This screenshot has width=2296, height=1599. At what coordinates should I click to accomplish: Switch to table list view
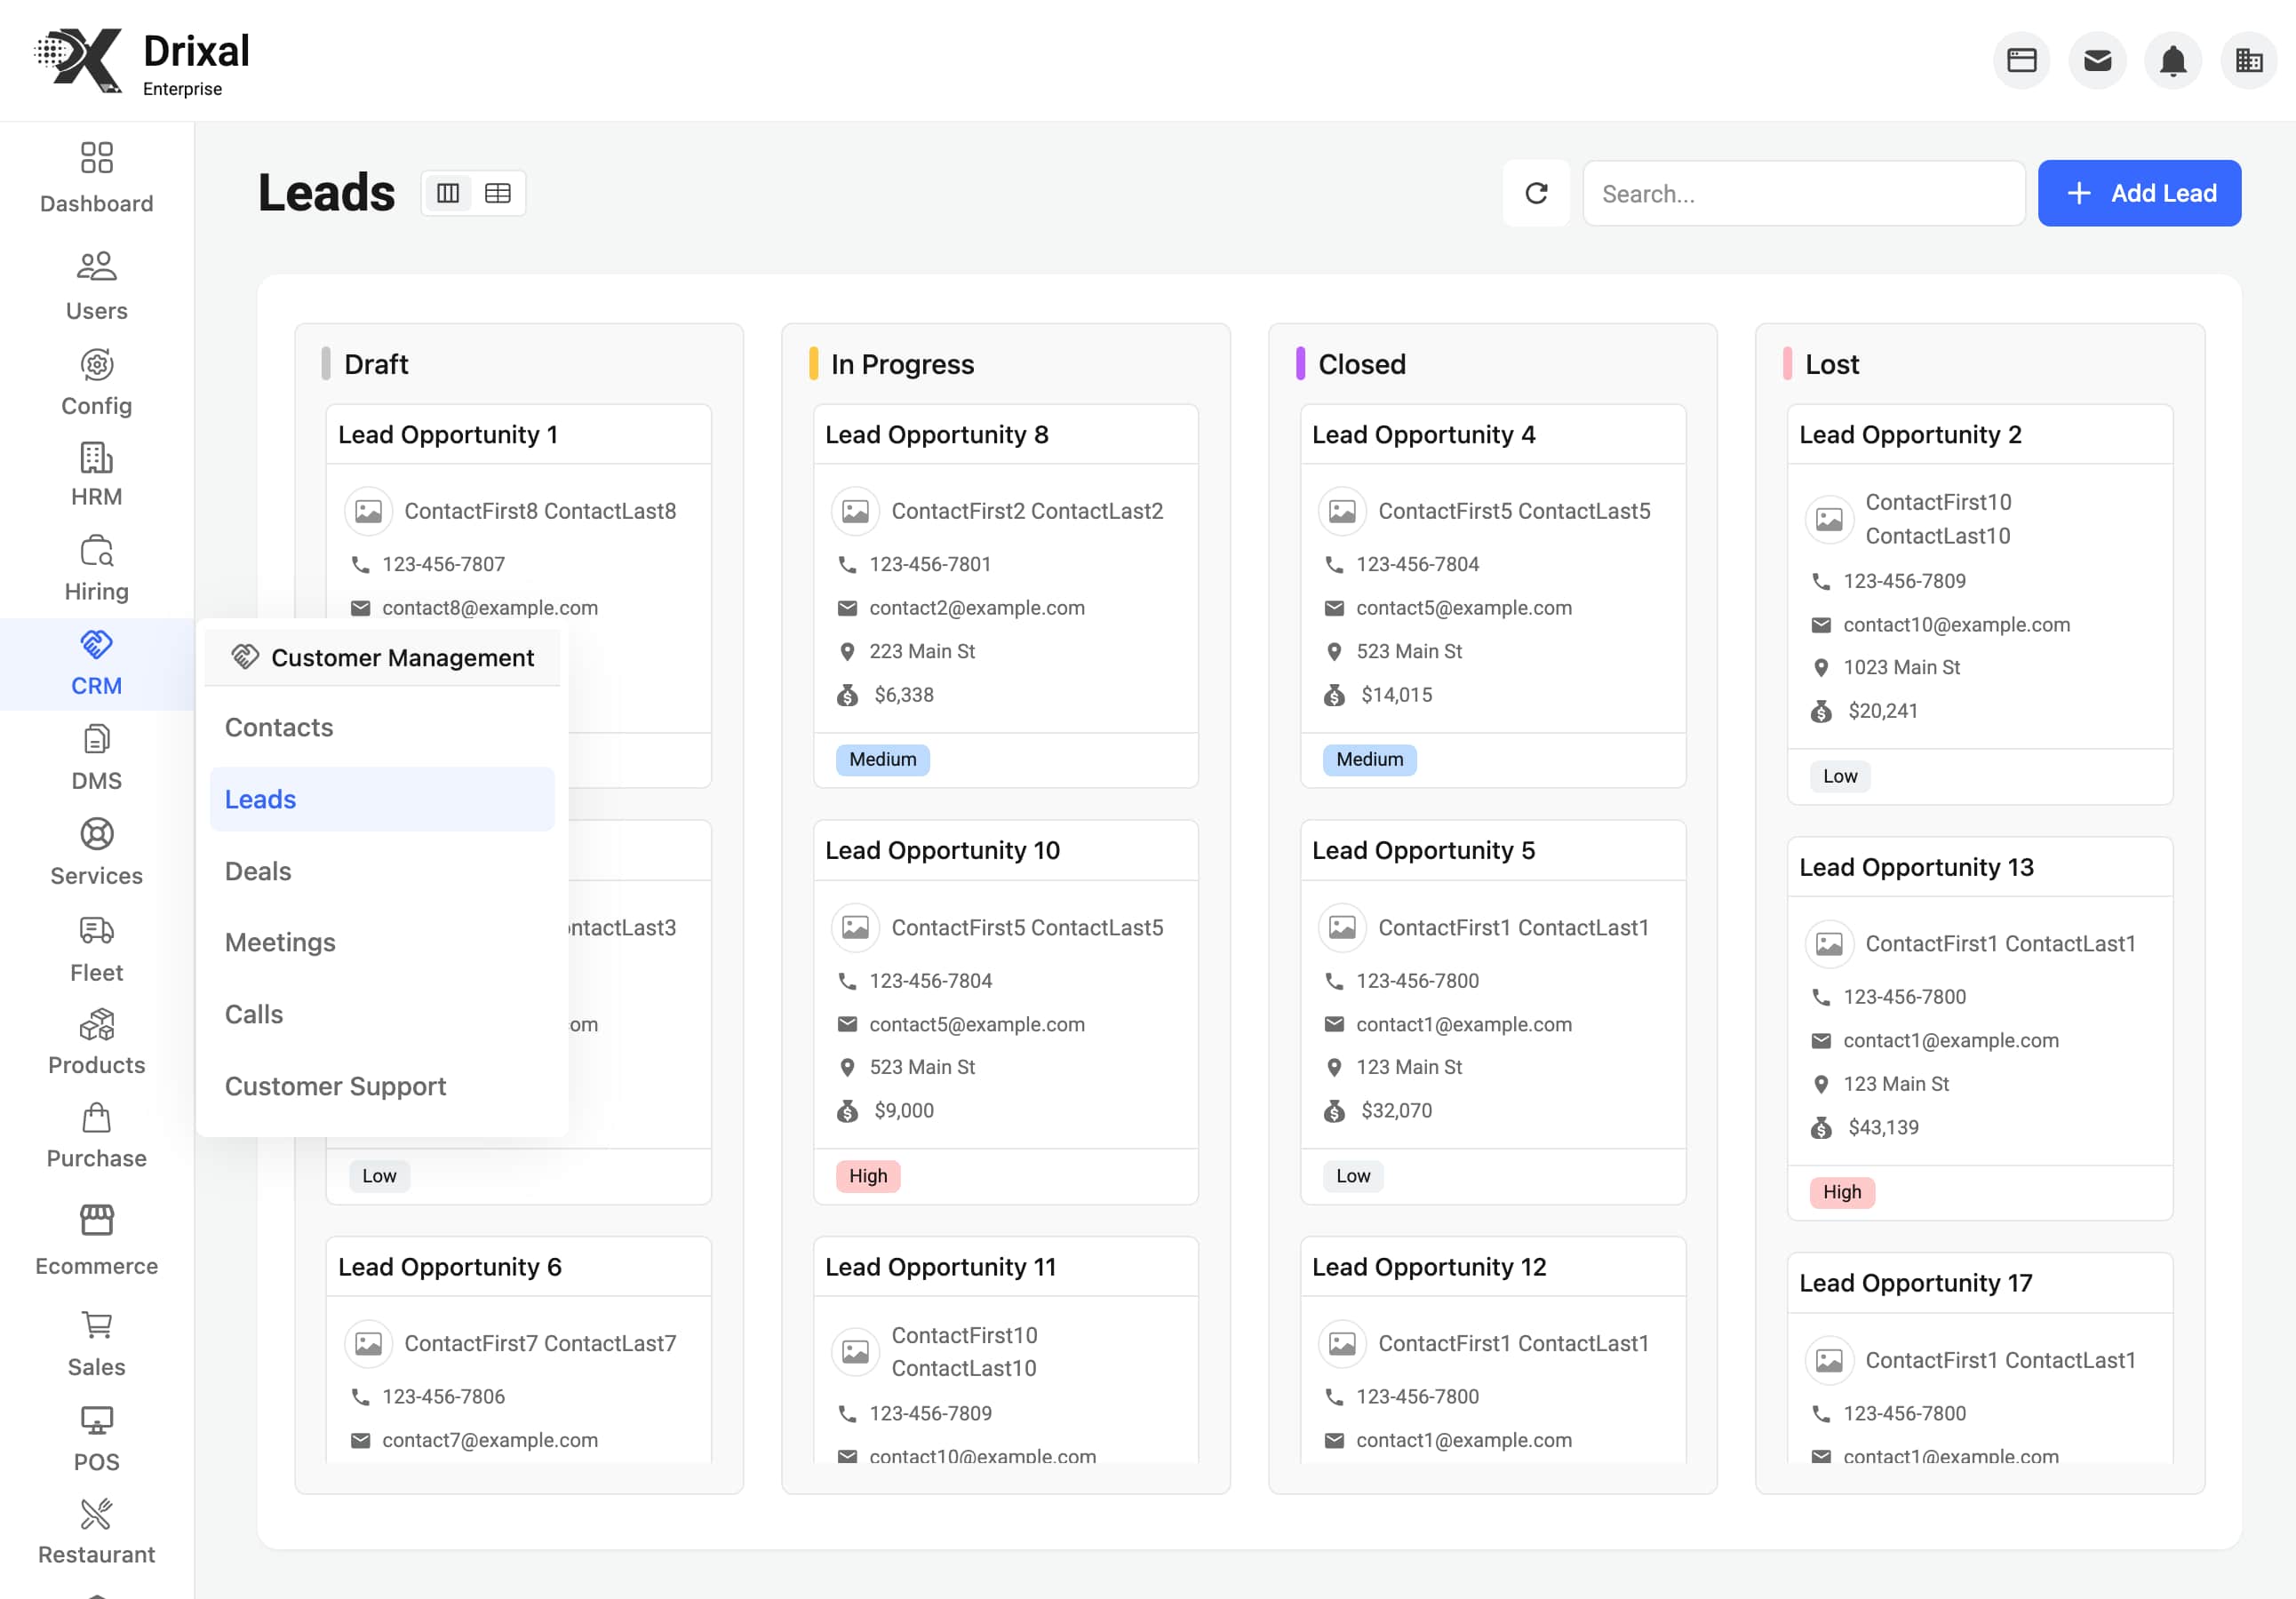coord(497,193)
